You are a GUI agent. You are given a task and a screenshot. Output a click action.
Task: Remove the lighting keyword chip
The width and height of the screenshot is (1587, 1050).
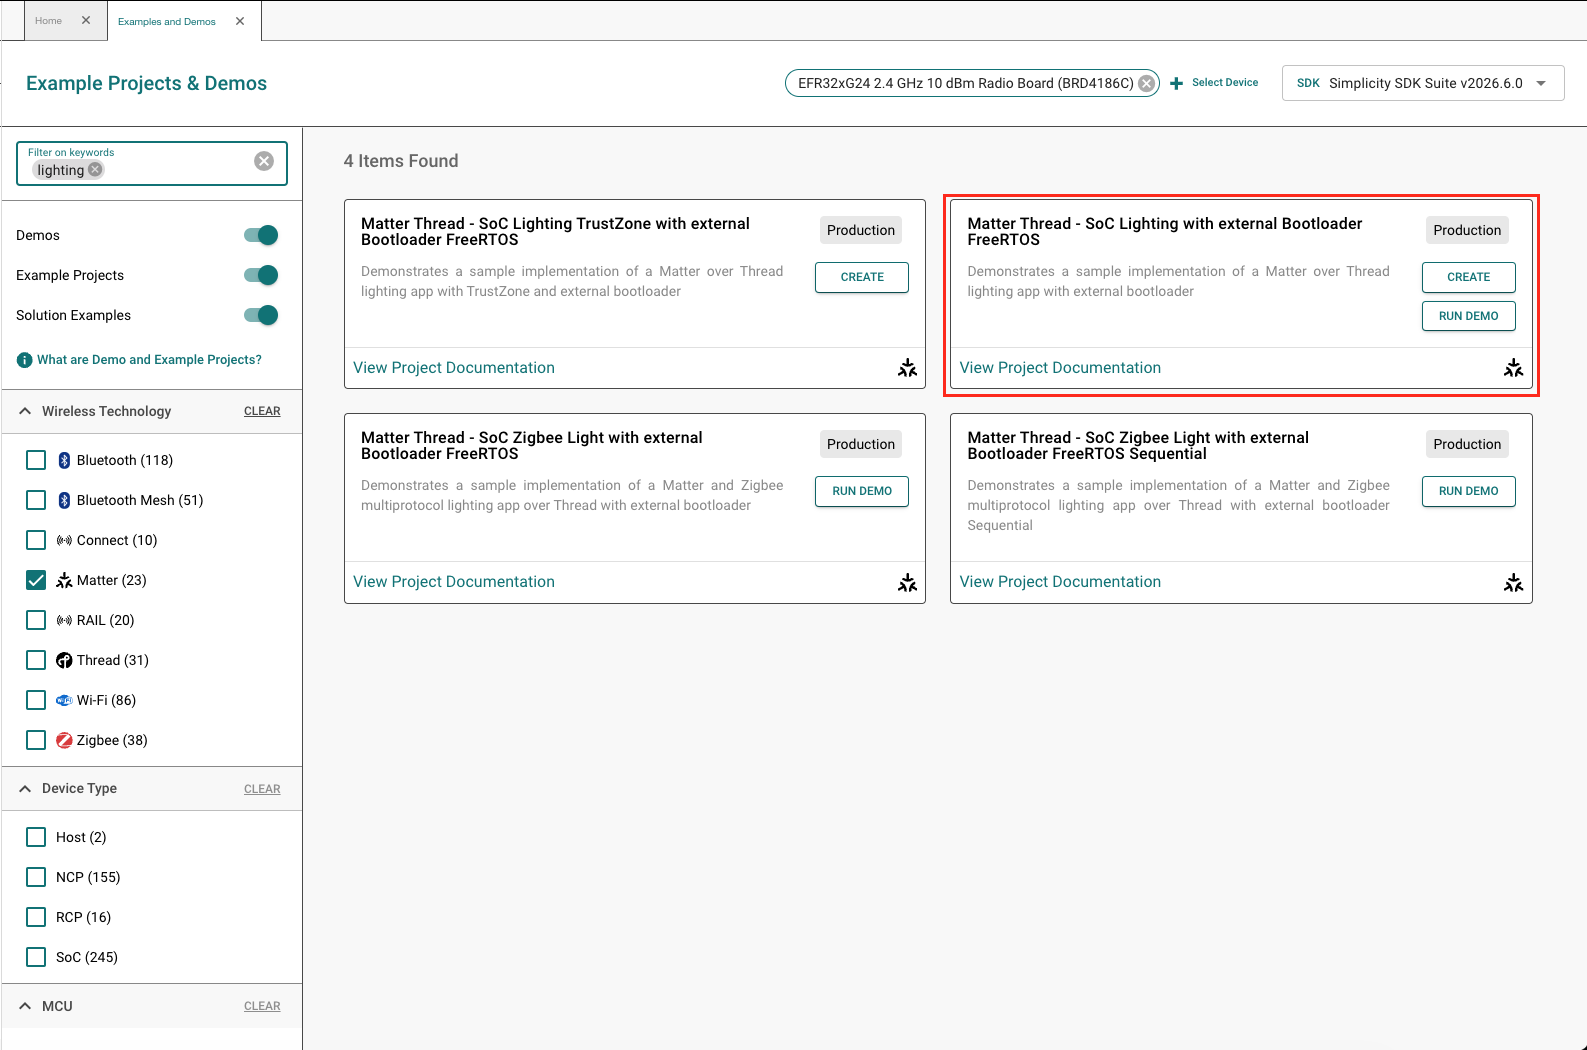[95, 170]
